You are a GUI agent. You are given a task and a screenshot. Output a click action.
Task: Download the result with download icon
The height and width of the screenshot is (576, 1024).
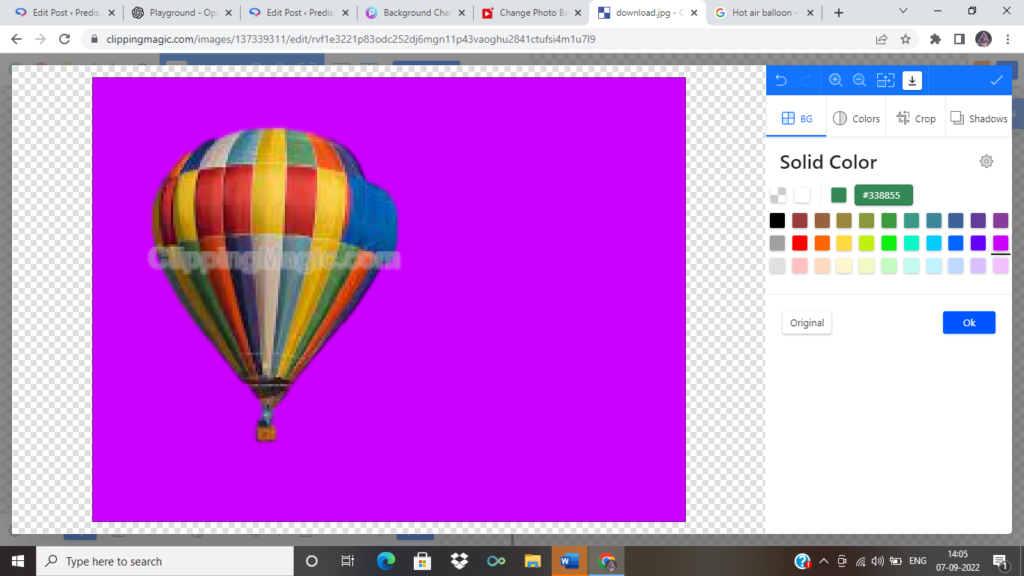(x=912, y=80)
